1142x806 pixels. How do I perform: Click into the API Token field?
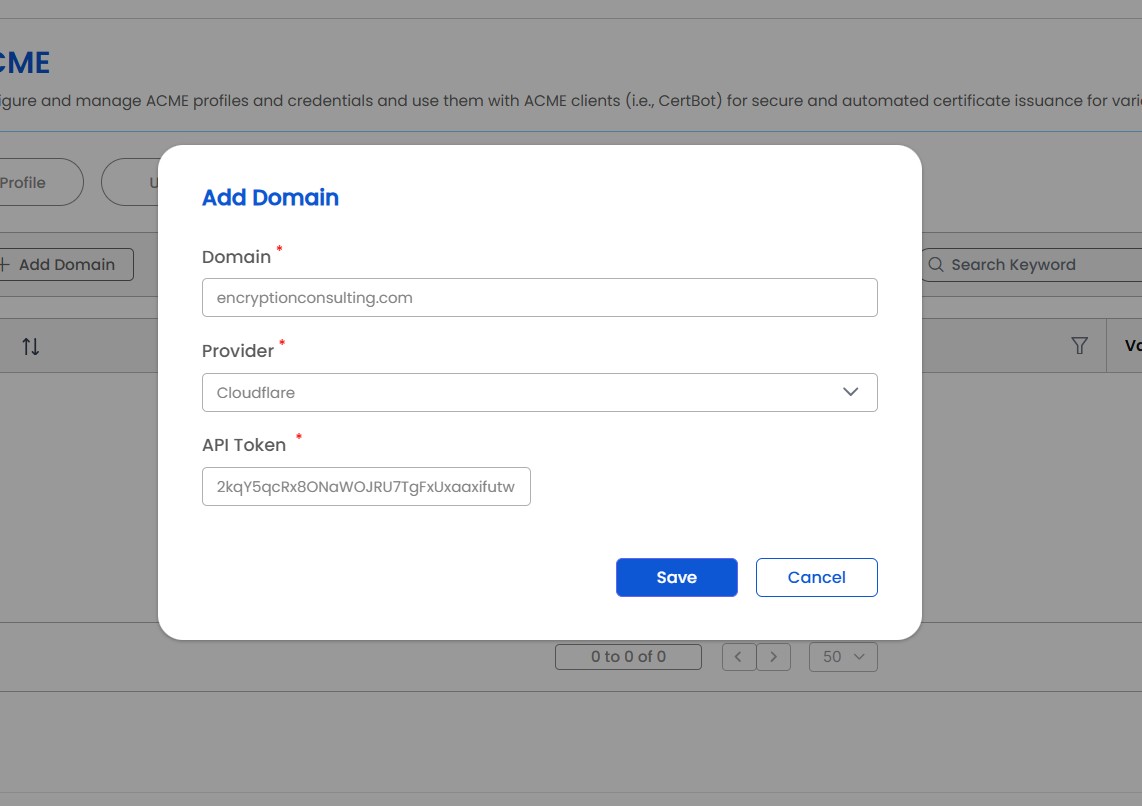(366, 487)
